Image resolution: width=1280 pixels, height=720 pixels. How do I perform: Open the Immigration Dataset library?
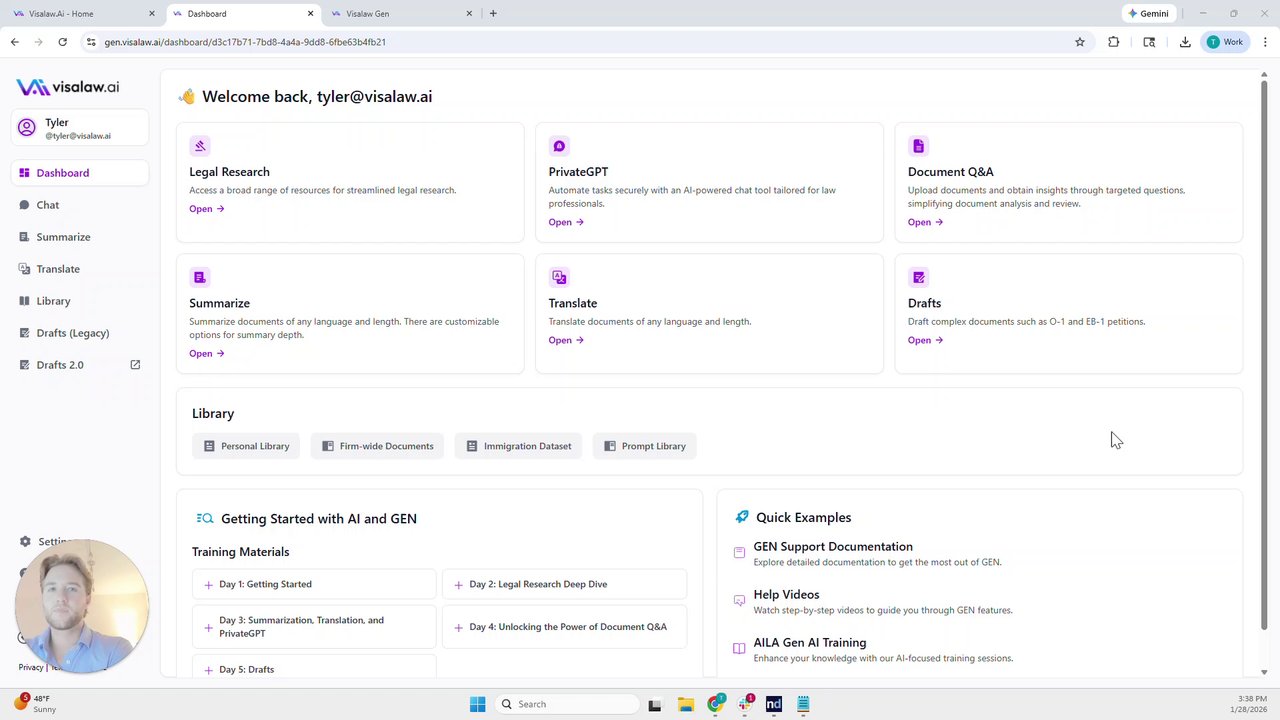coord(519,446)
